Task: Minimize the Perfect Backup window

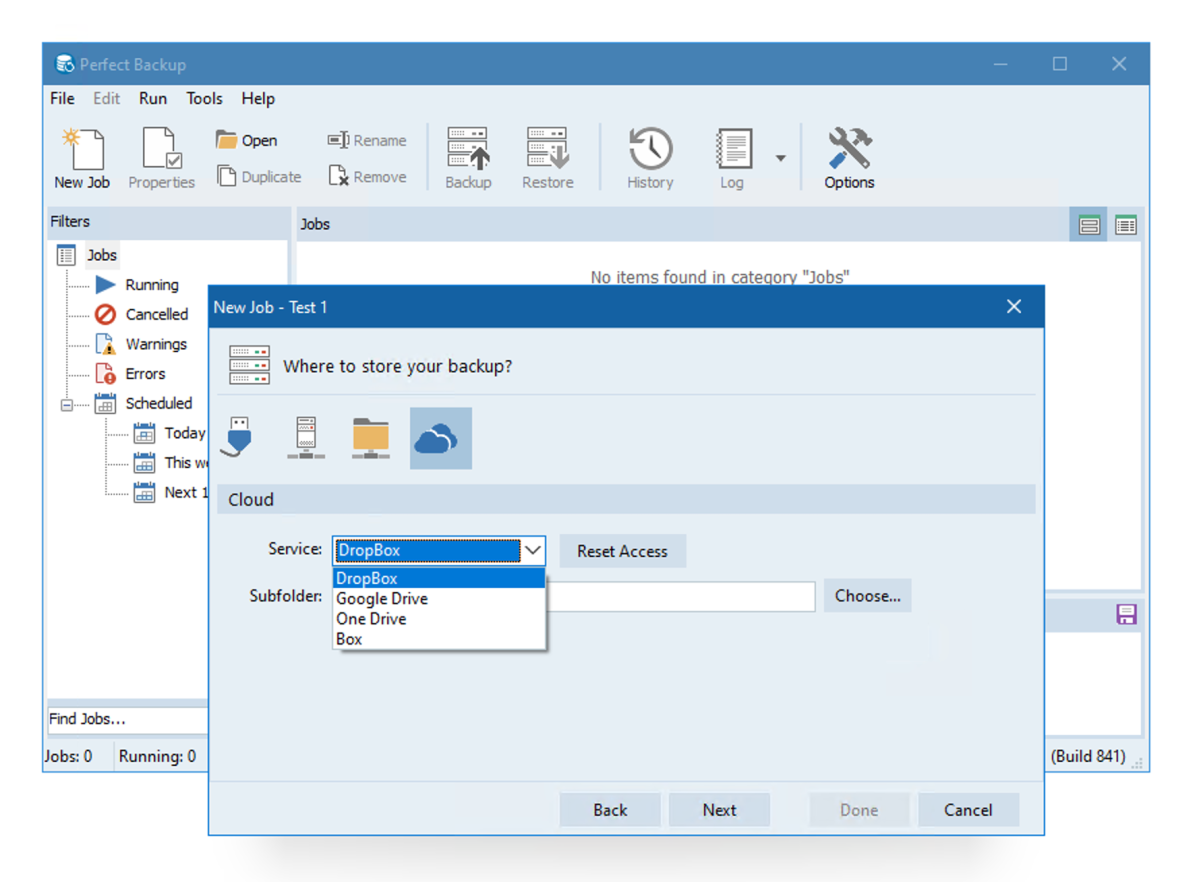Action: [1000, 64]
